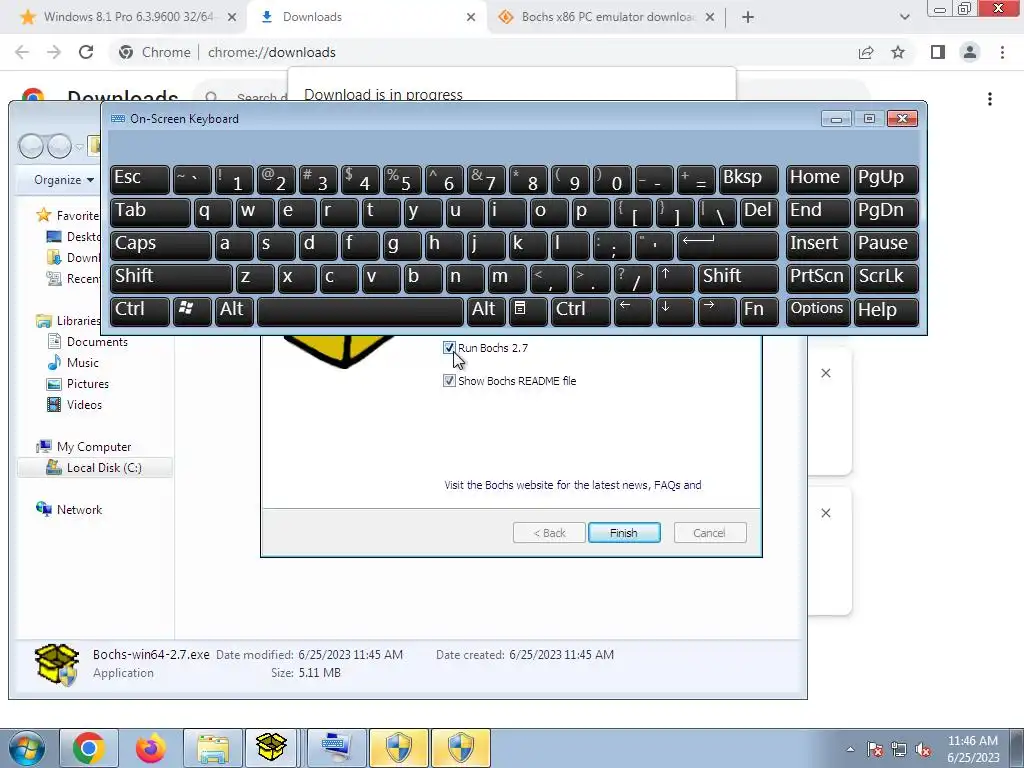
Task: Click Chrome forward navigation arrow
Action: [54, 52]
